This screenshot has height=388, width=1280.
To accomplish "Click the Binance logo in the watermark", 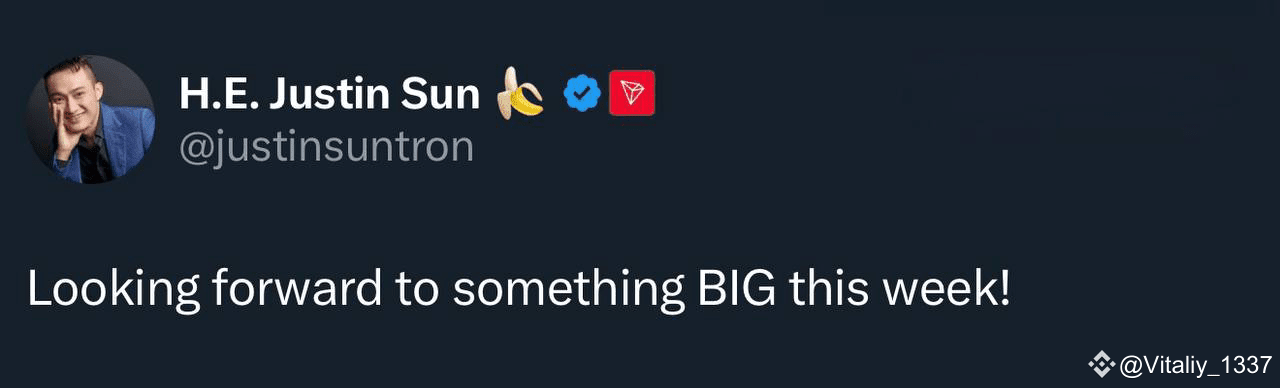I will coord(1102,364).
